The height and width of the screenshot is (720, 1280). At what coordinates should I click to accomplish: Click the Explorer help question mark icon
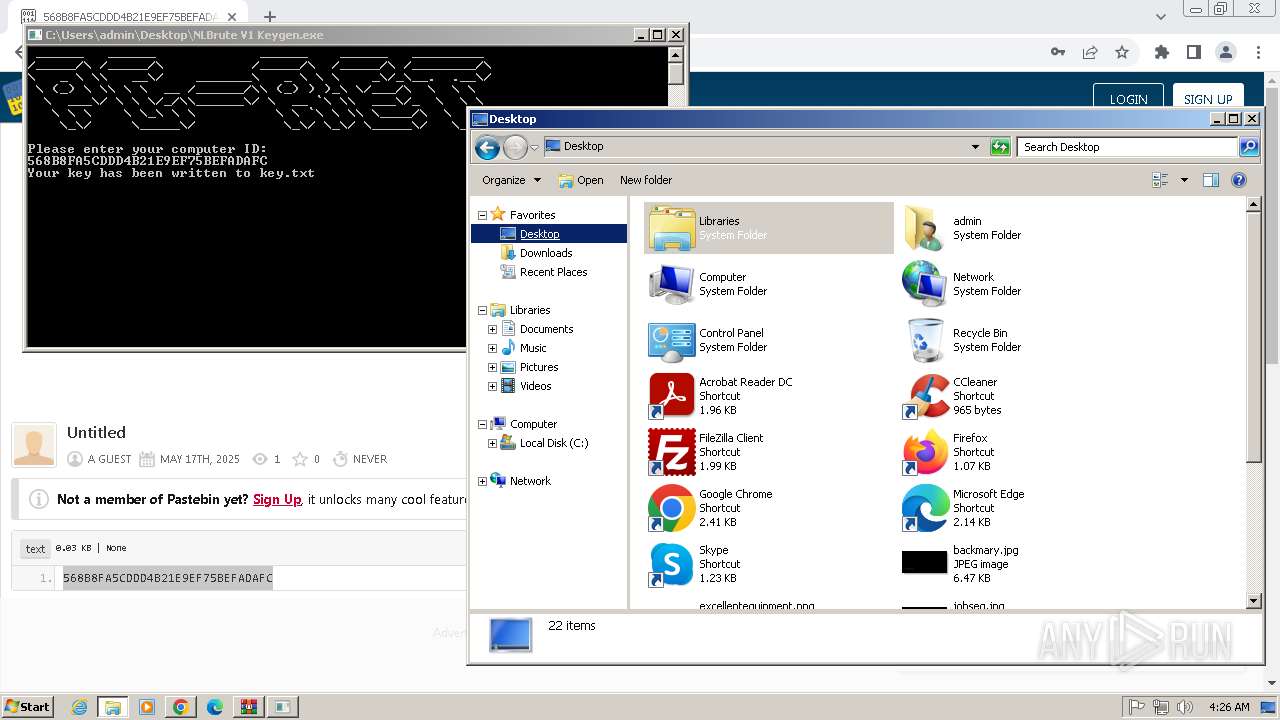pos(1239,180)
